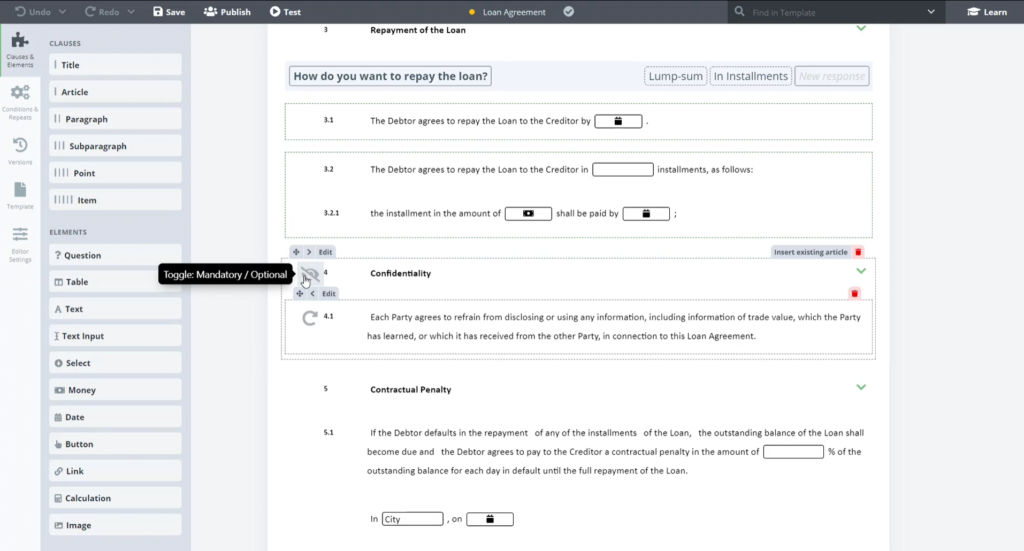Click the Test play button in toolbar
The height and width of the screenshot is (551, 1024).
285,12
